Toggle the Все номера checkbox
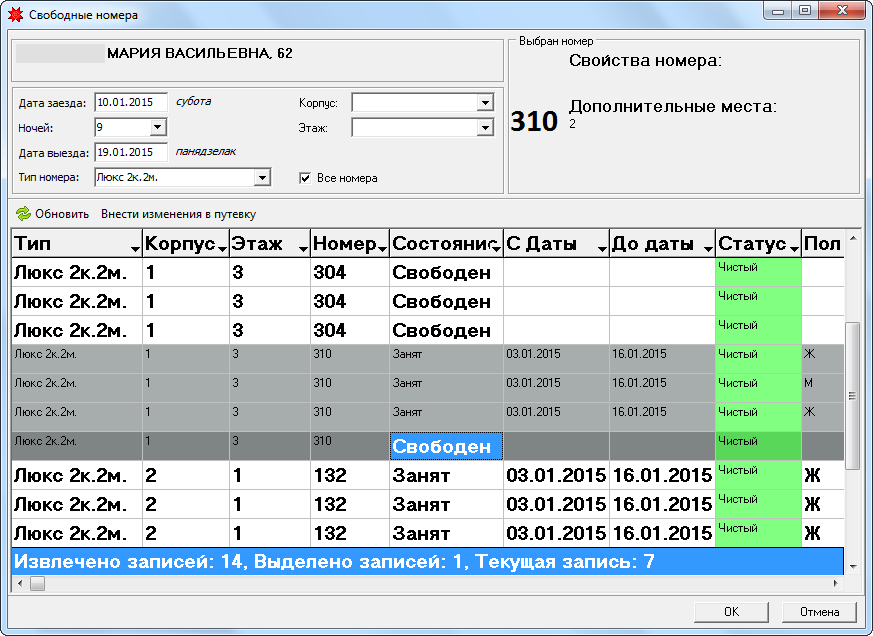This screenshot has height=636, width=873. [x=306, y=178]
